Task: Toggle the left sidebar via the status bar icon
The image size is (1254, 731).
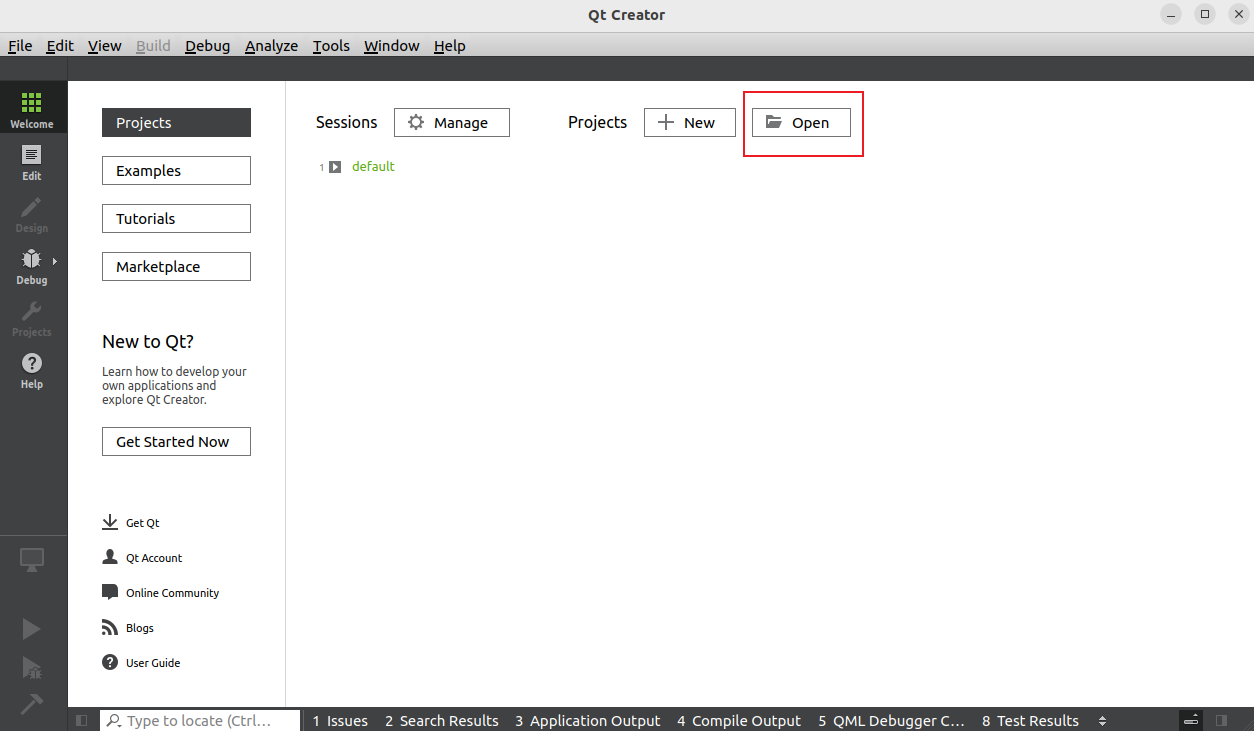Action: coord(82,720)
